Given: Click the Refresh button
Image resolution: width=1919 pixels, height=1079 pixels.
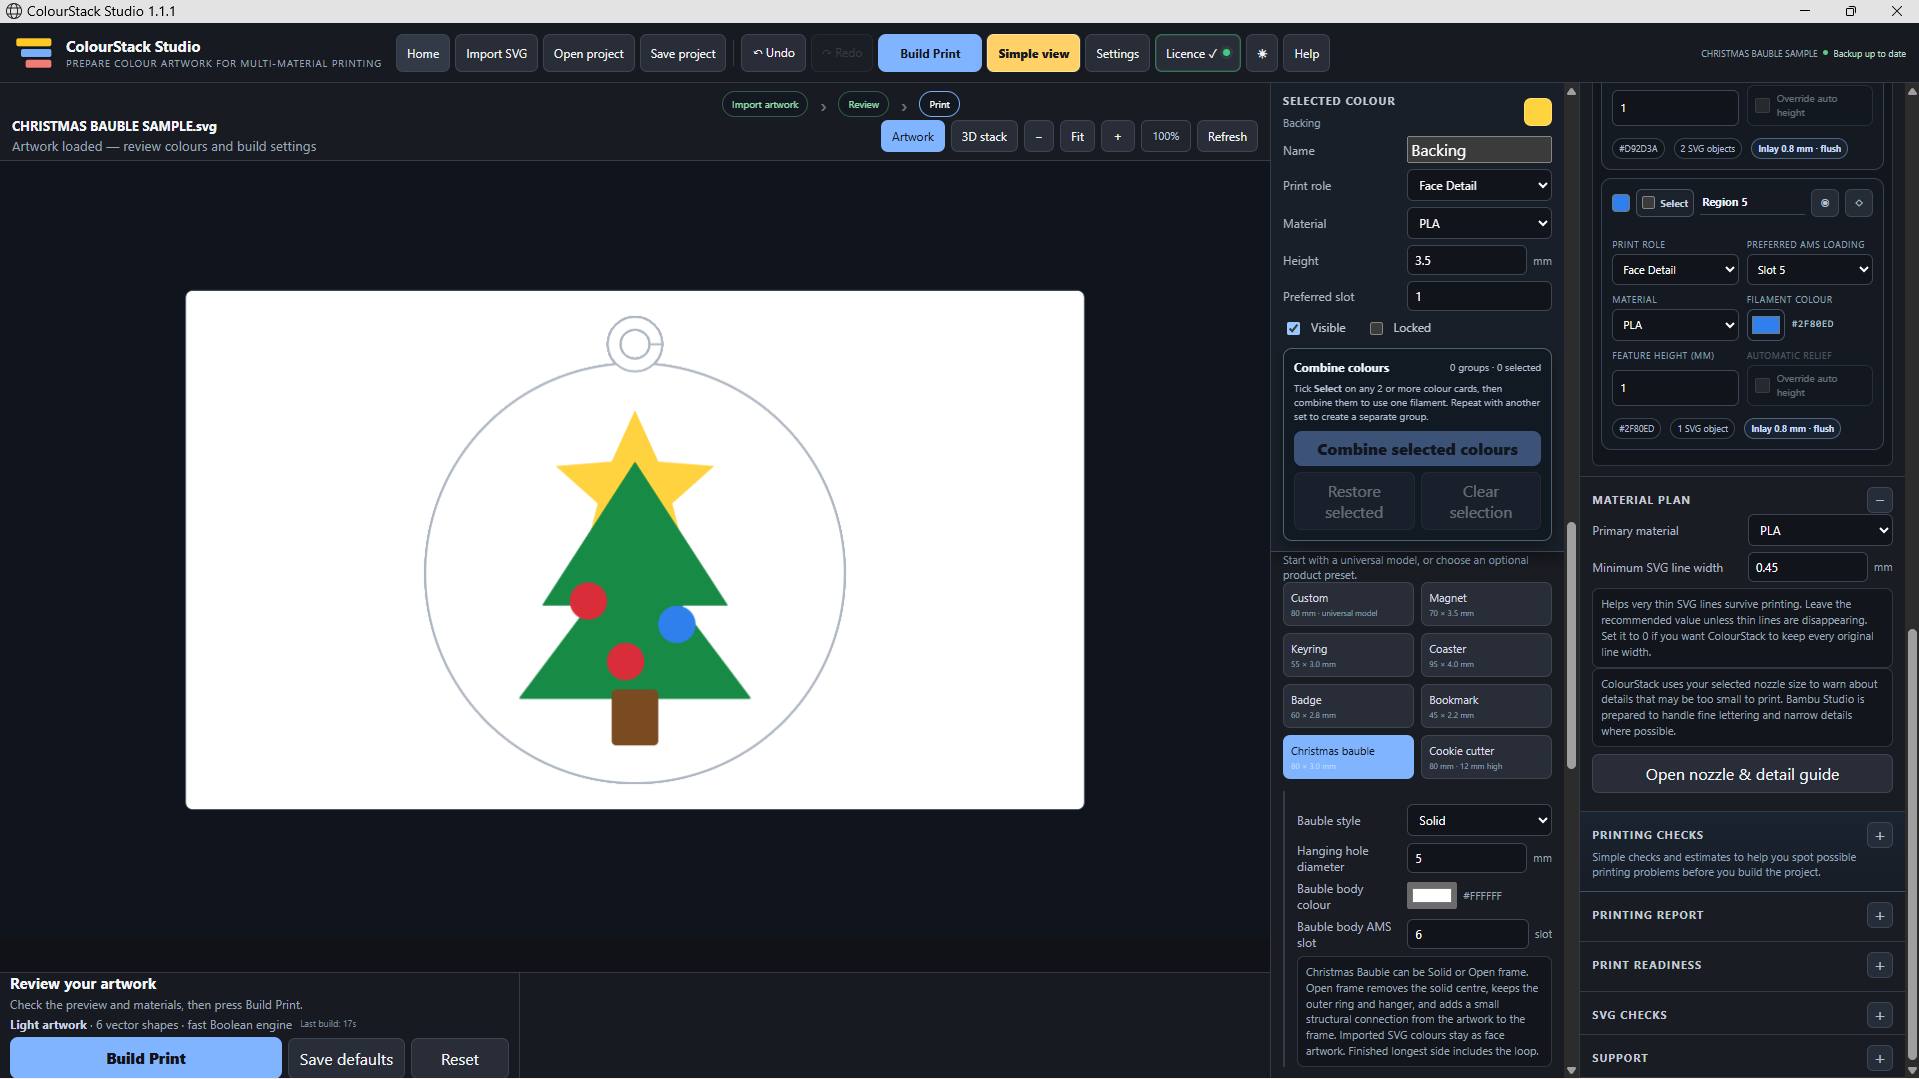Looking at the screenshot, I should pos(1227,137).
